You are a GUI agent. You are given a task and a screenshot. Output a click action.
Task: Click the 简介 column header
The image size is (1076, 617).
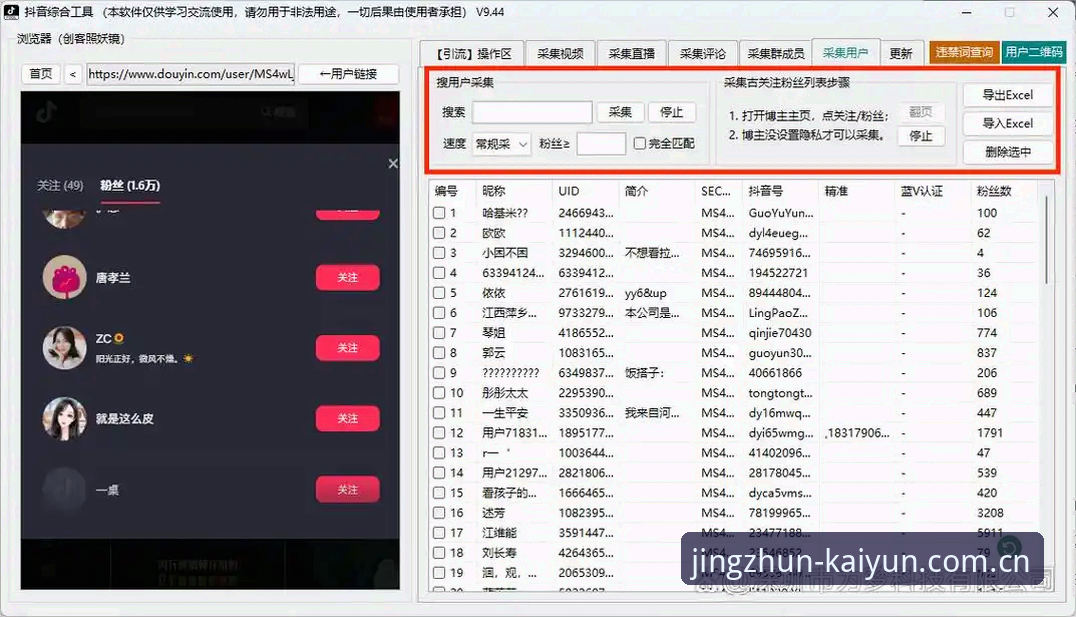657,191
